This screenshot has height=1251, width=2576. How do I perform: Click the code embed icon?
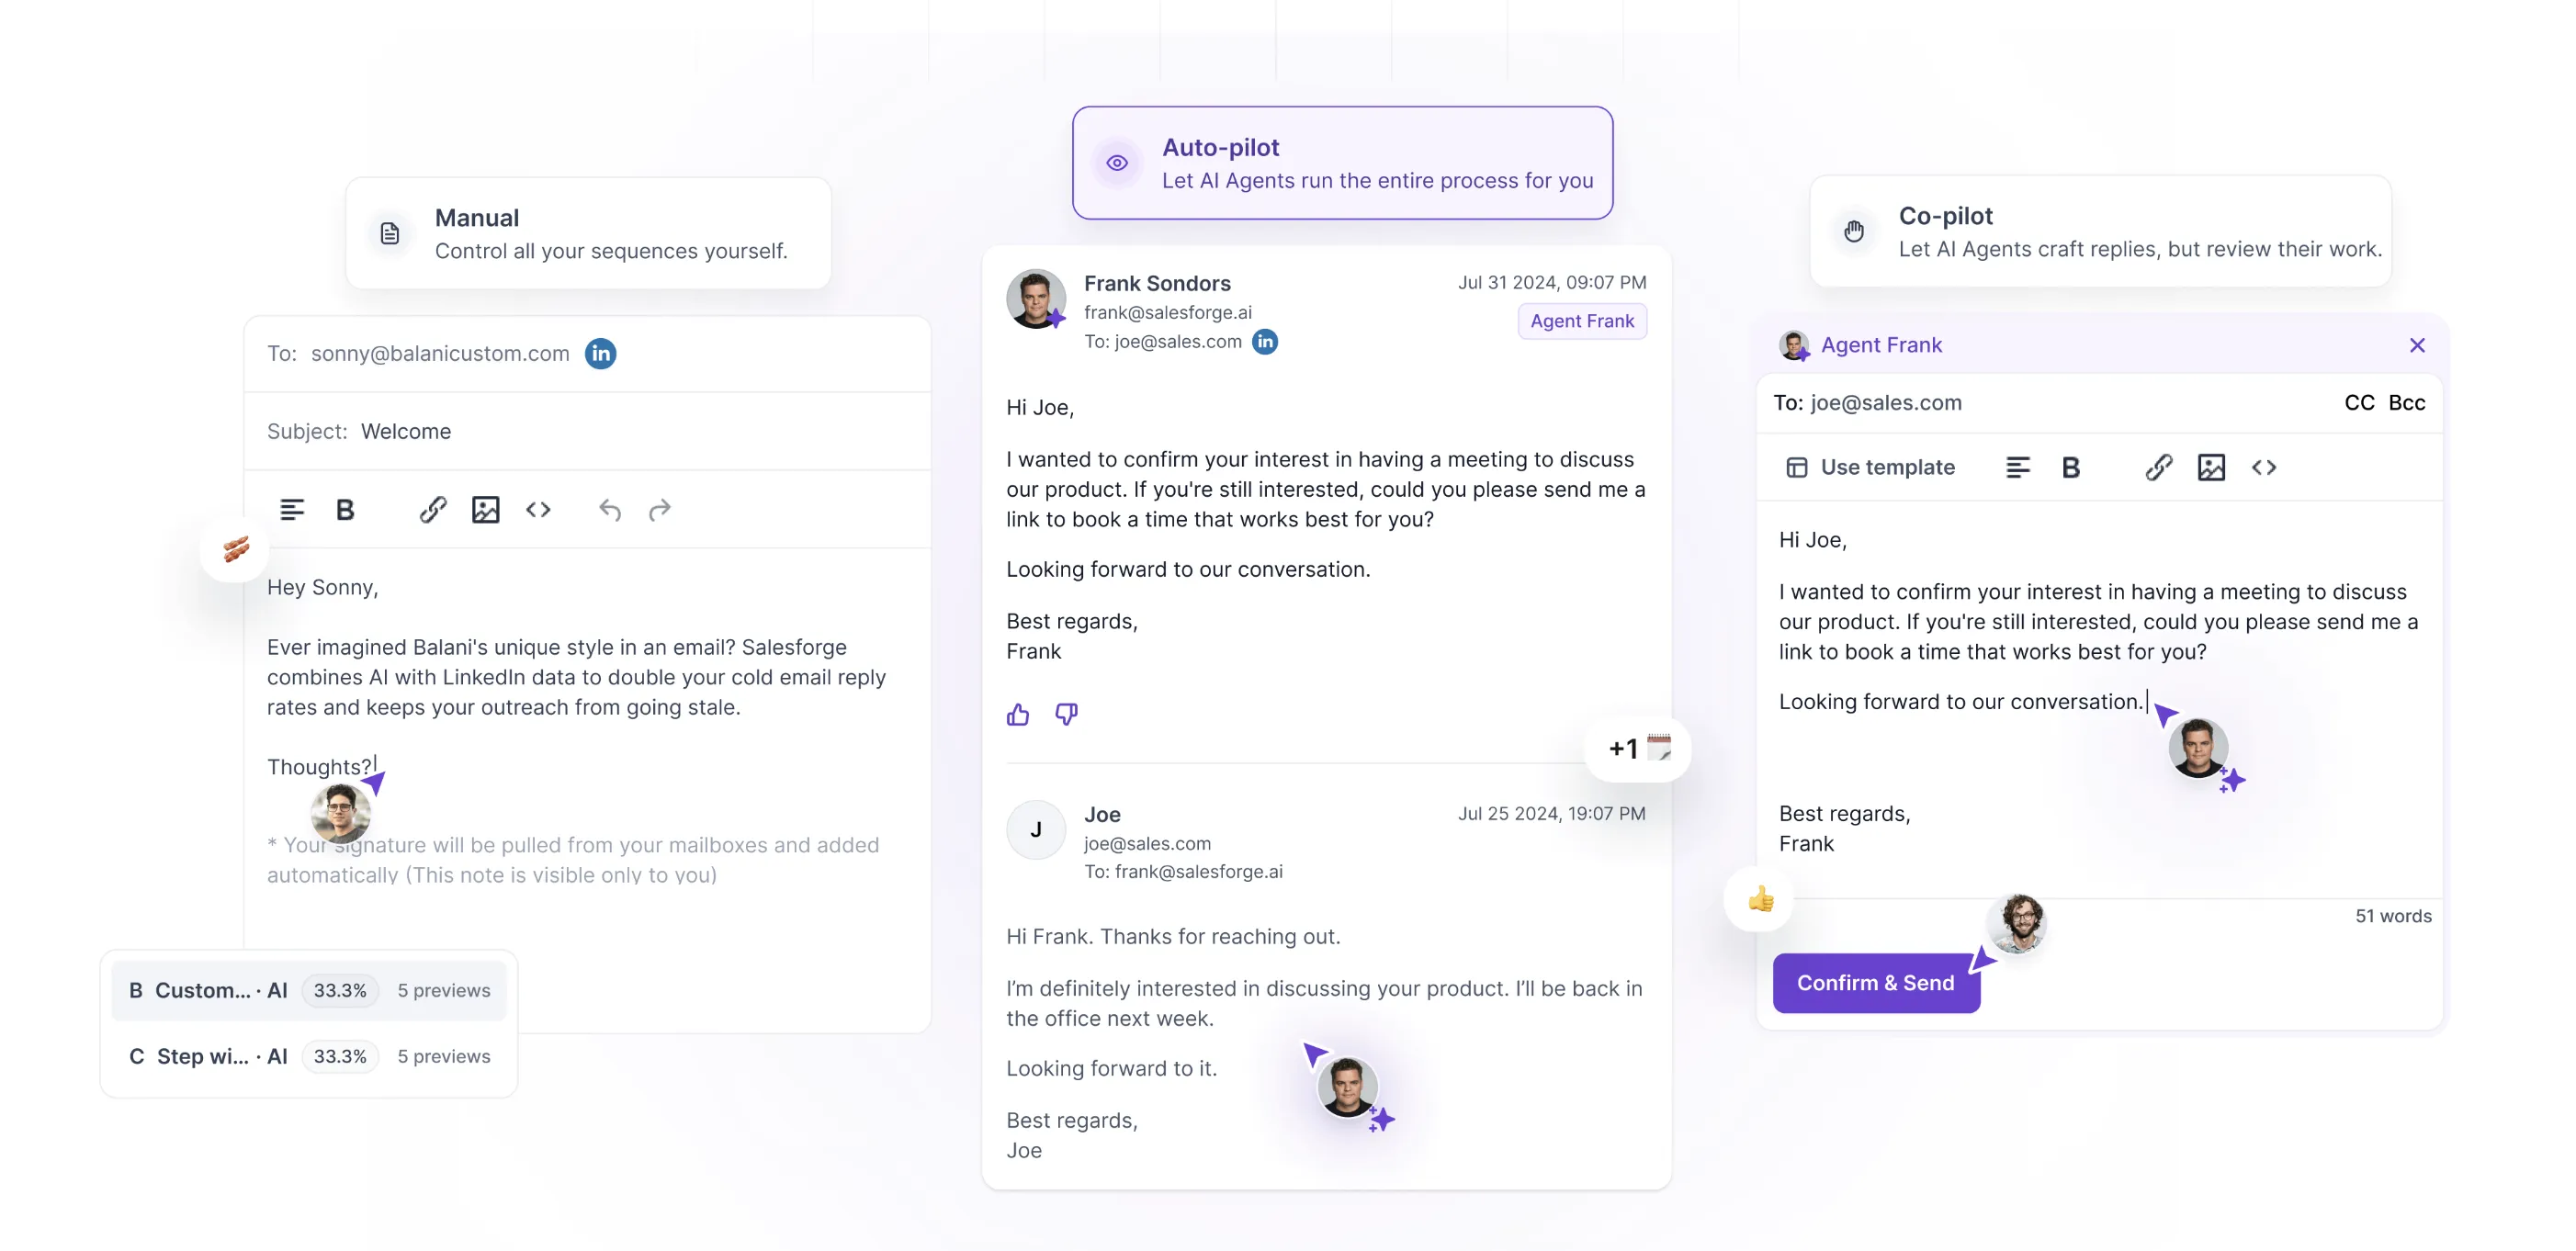(x=537, y=509)
